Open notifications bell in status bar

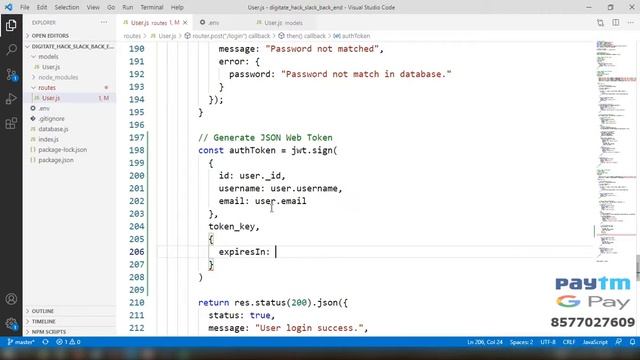(632, 342)
